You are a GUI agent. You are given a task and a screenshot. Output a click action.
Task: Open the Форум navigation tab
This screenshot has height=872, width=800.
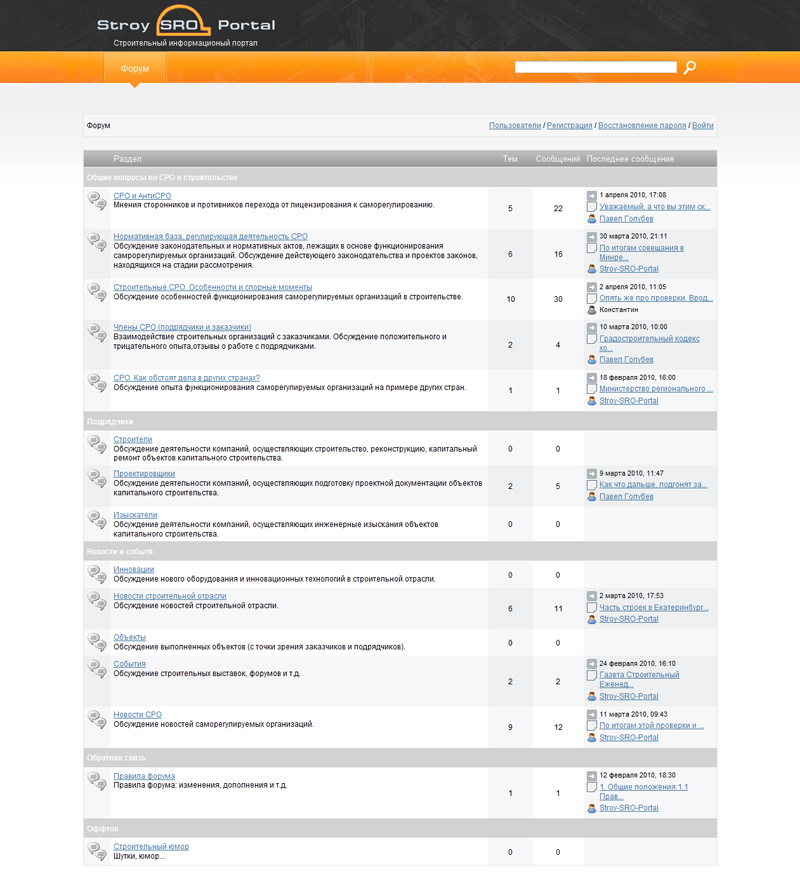pyautogui.click(x=135, y=69)
